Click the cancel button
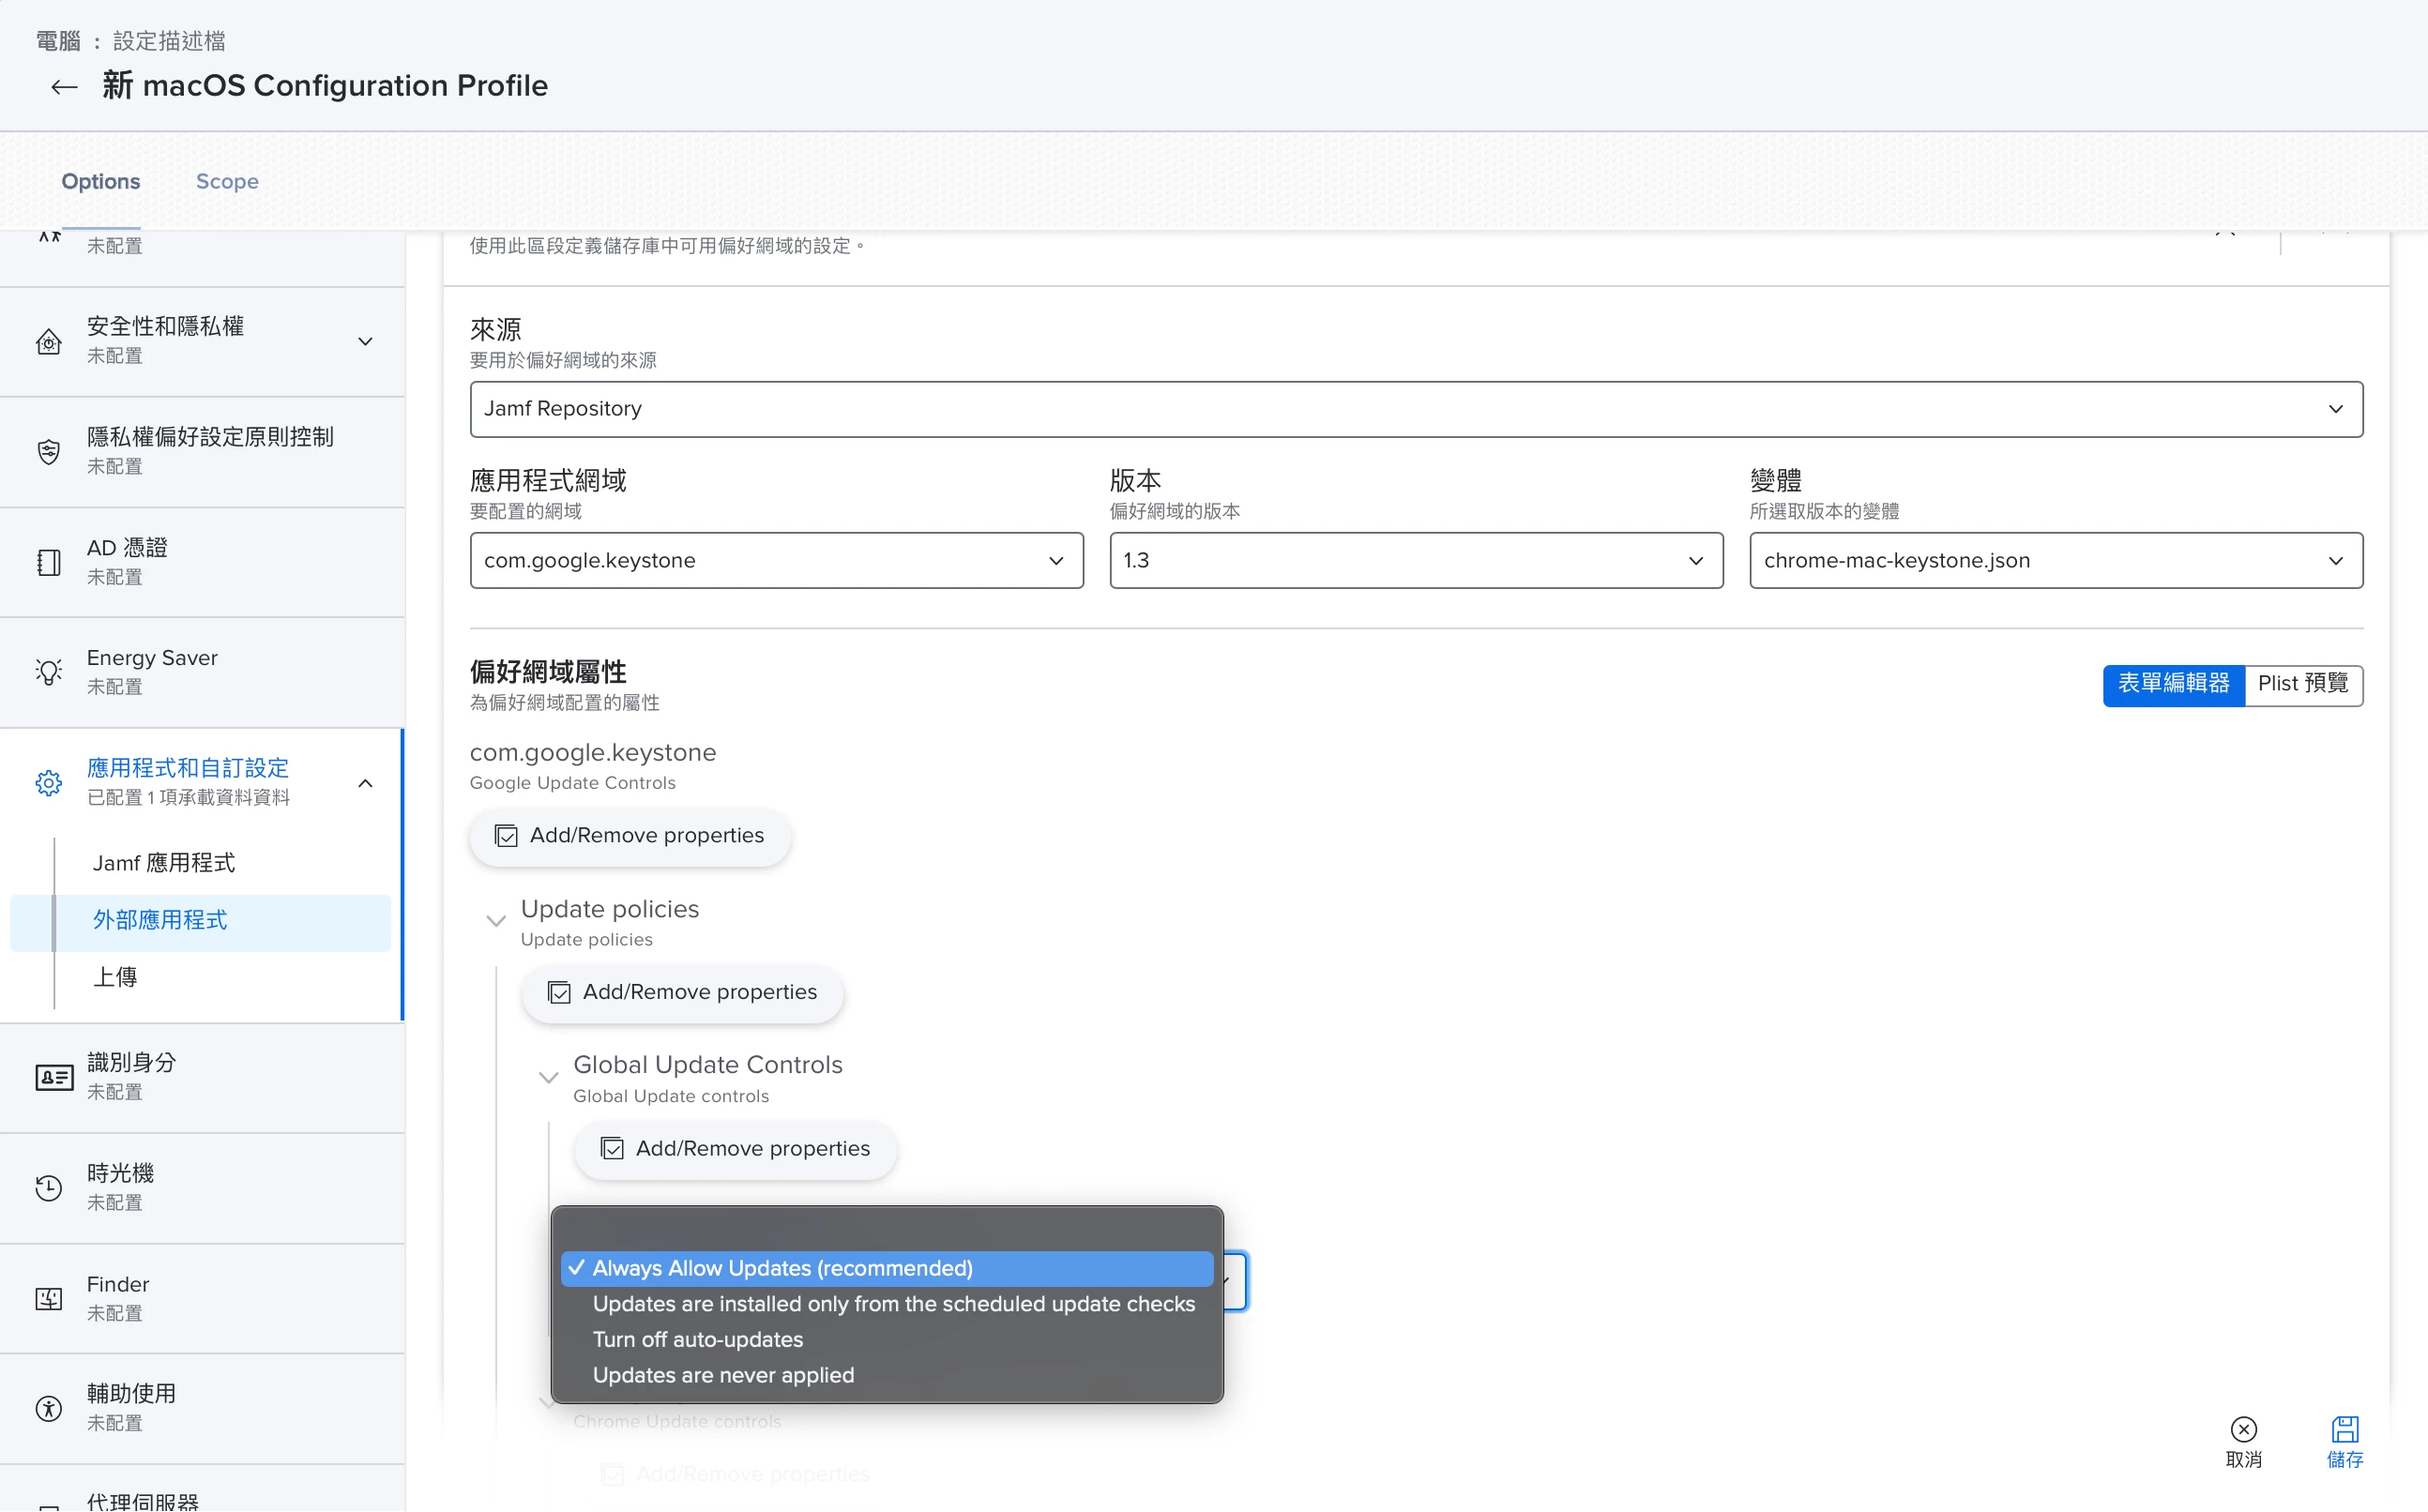This screenshot has width=2428, height=1512. (x=2243, y=1441)
